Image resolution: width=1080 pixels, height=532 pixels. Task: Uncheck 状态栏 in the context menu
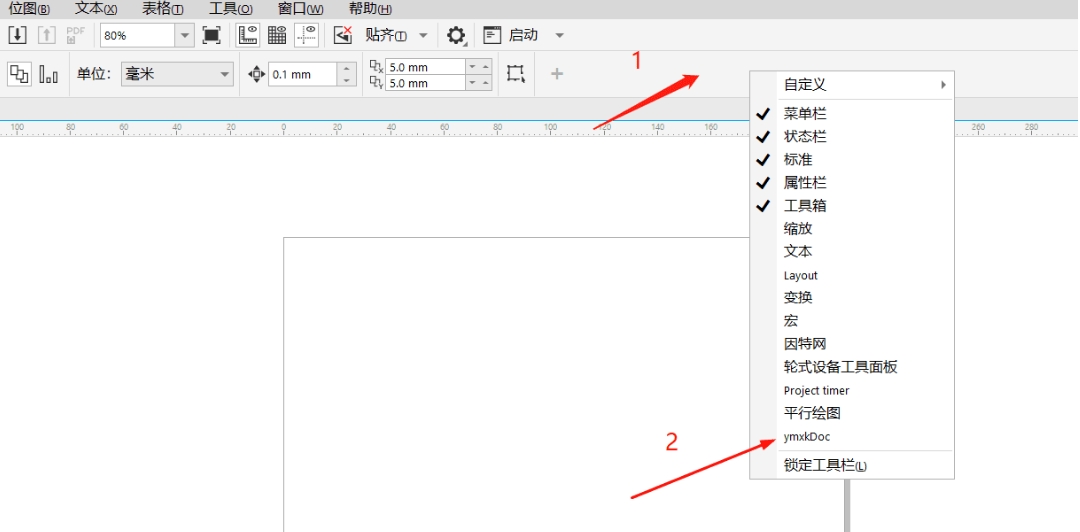805,137
